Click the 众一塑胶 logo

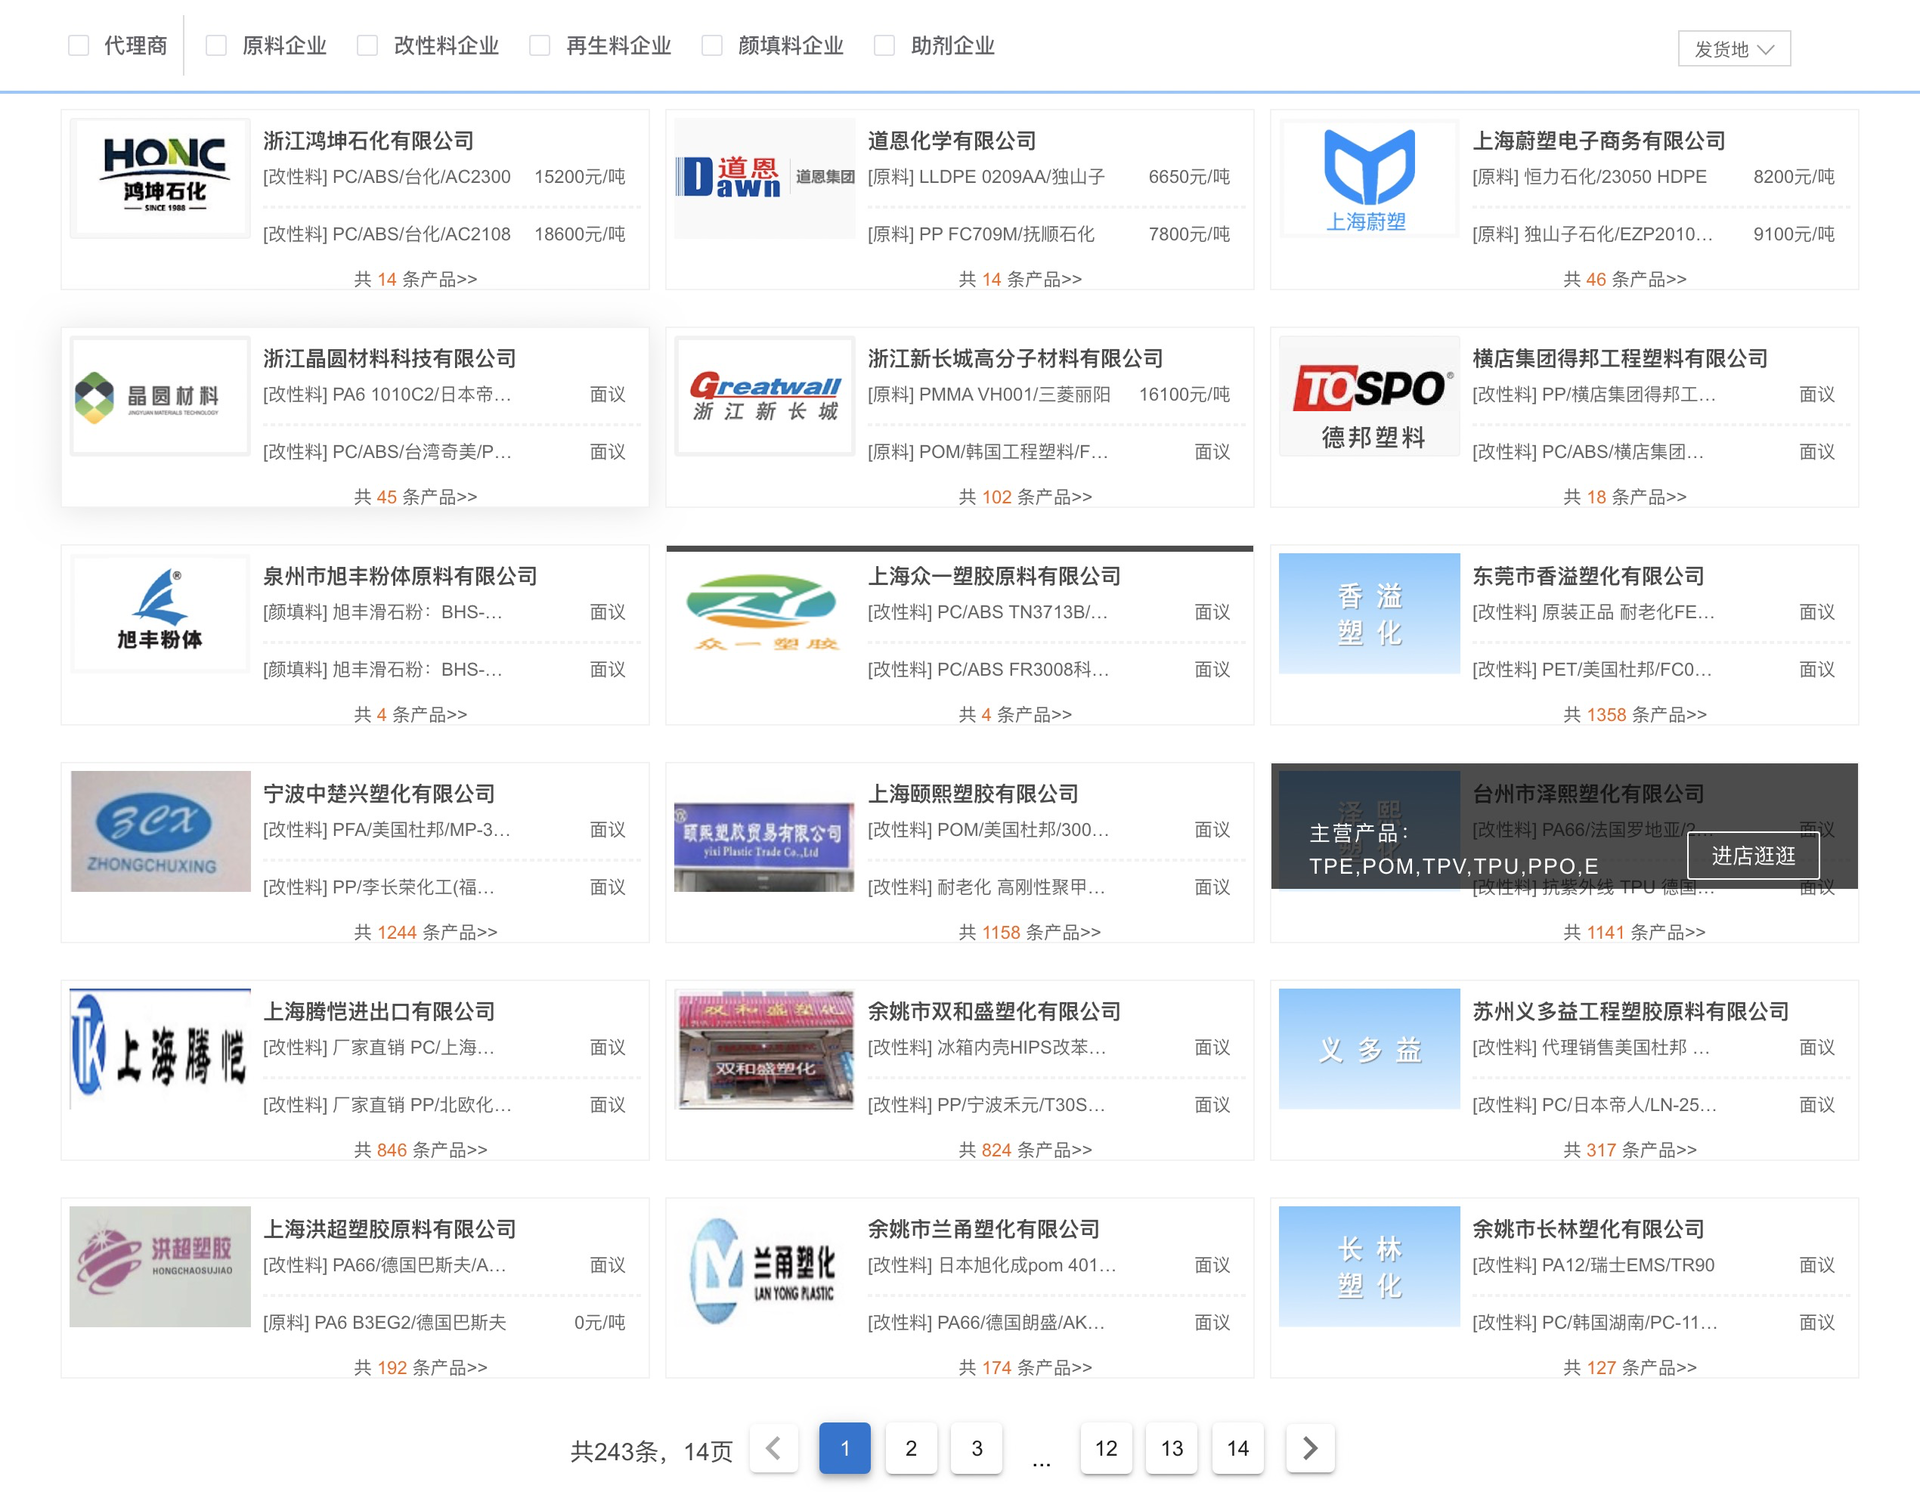(x=765, y=613)
